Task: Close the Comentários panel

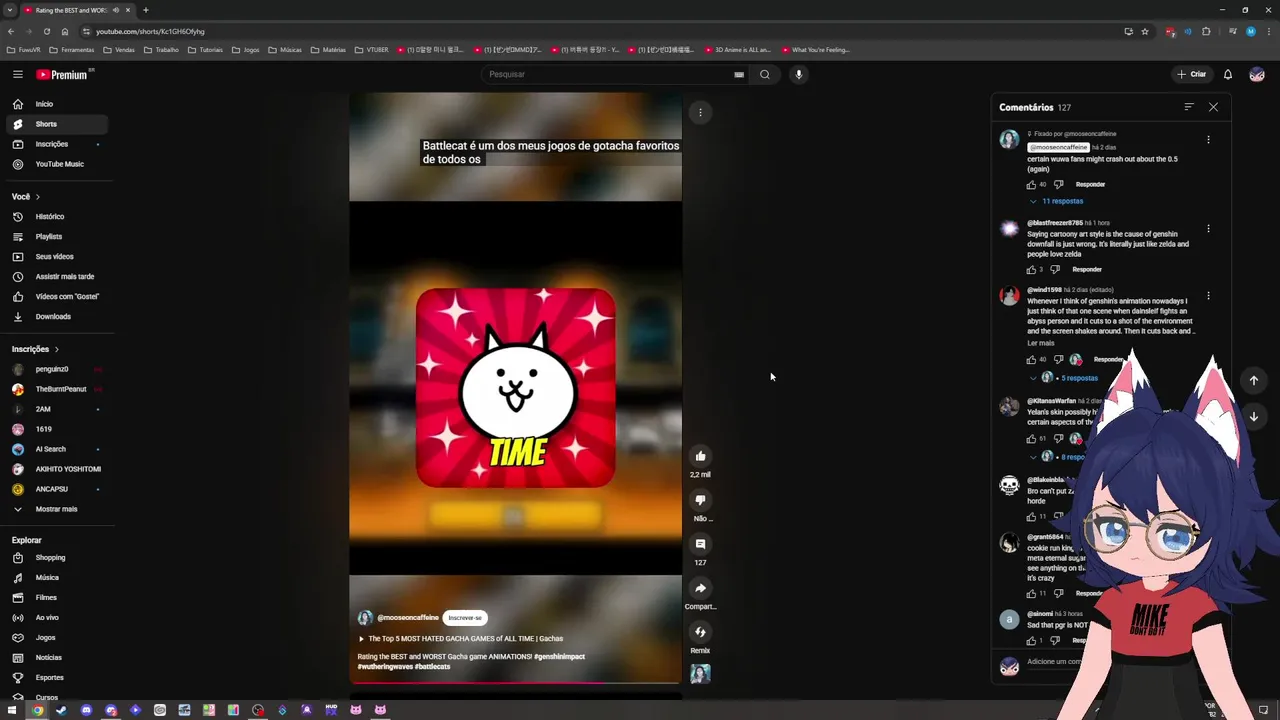Action: [1213, 107]
